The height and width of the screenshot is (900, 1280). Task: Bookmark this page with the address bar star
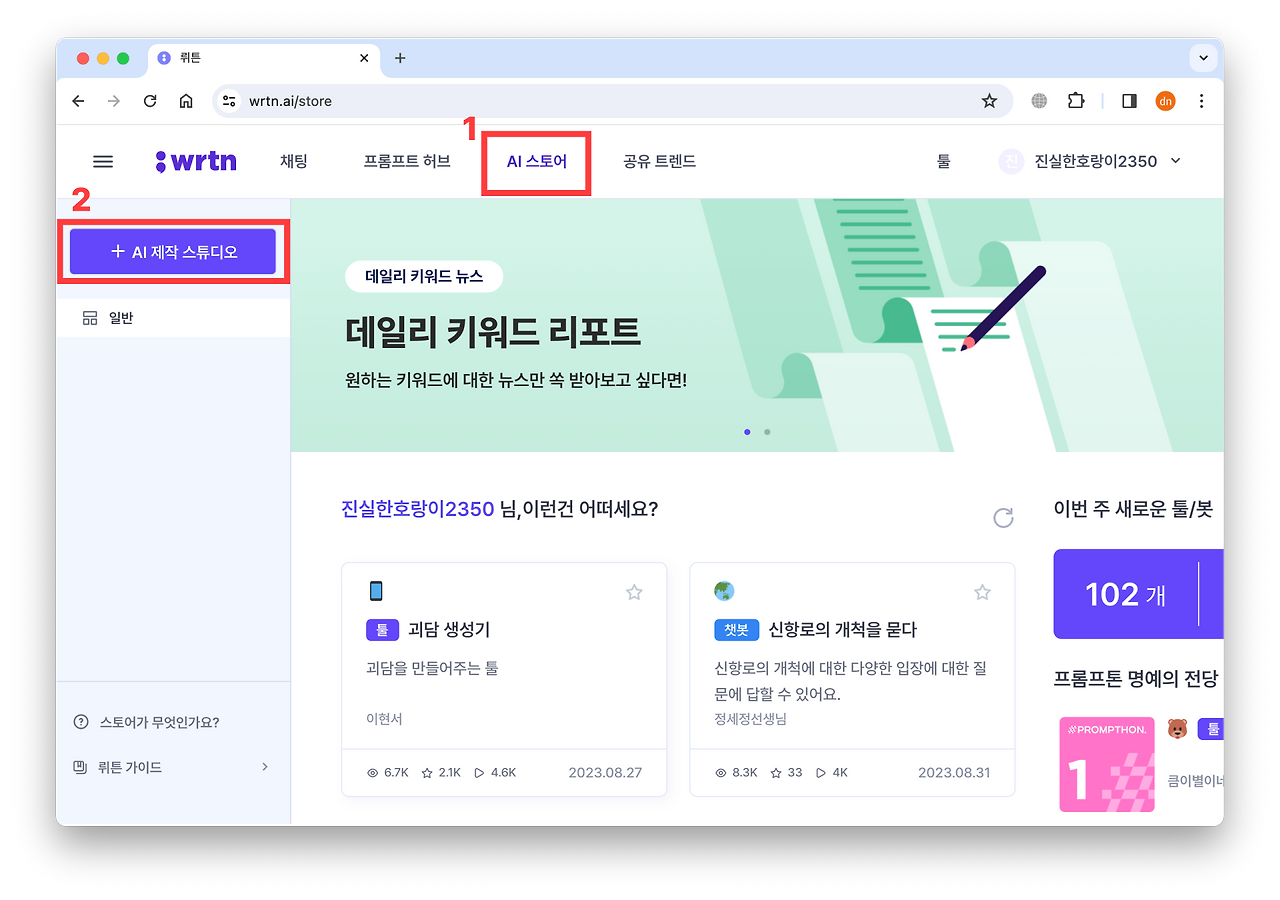pos(989,101)
